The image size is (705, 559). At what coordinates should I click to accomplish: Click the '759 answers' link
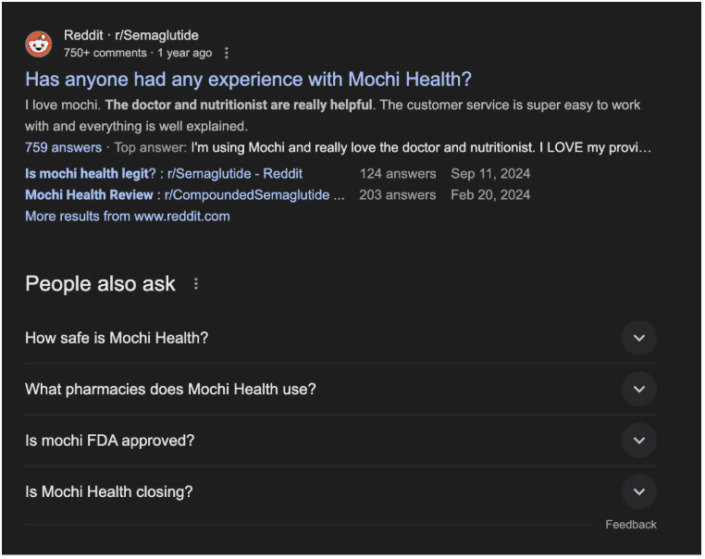[x=63, y=148]
